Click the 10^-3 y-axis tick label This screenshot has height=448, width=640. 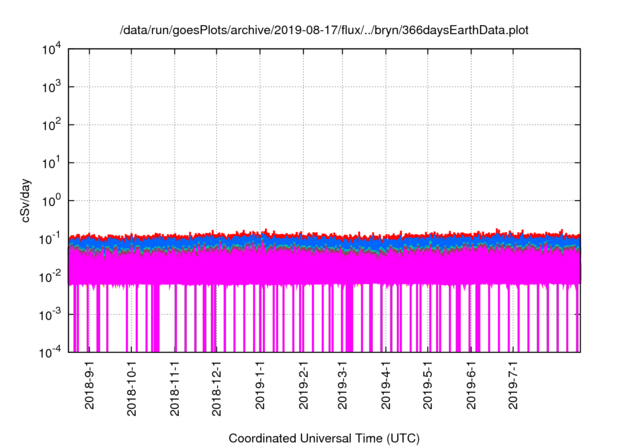(50, 315)
